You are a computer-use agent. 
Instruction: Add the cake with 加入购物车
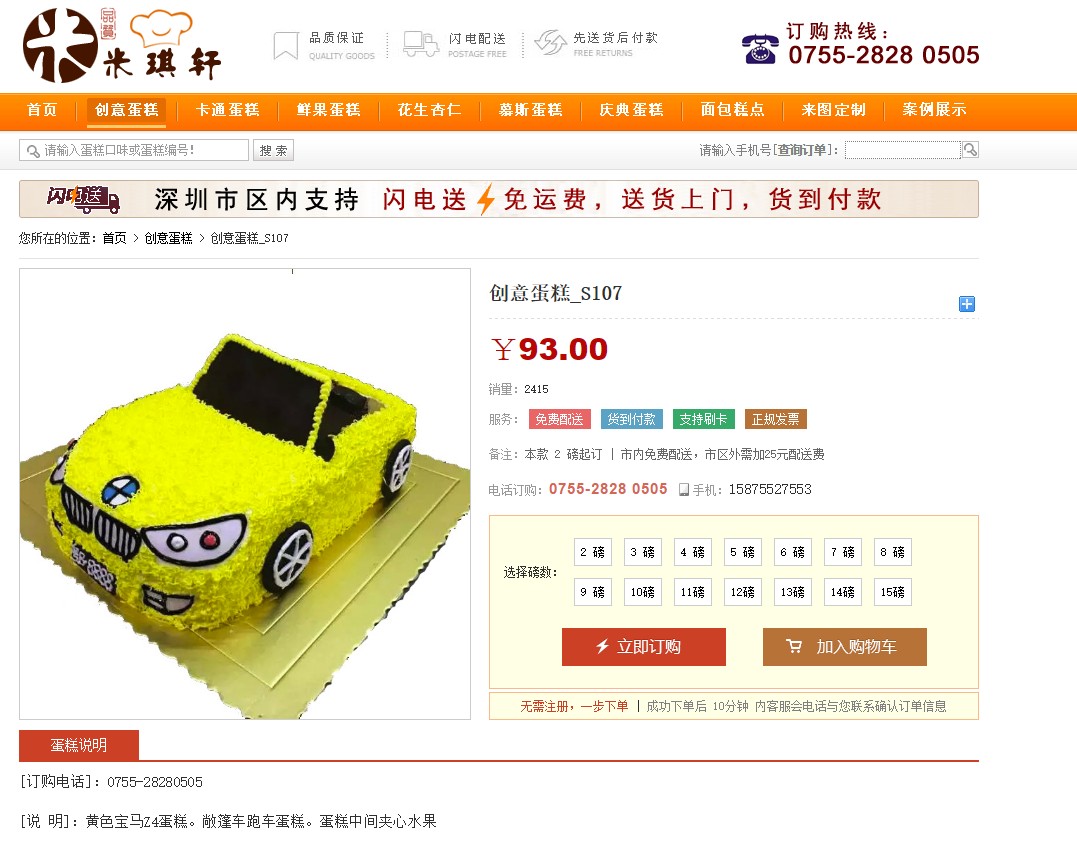pos(845,647)
